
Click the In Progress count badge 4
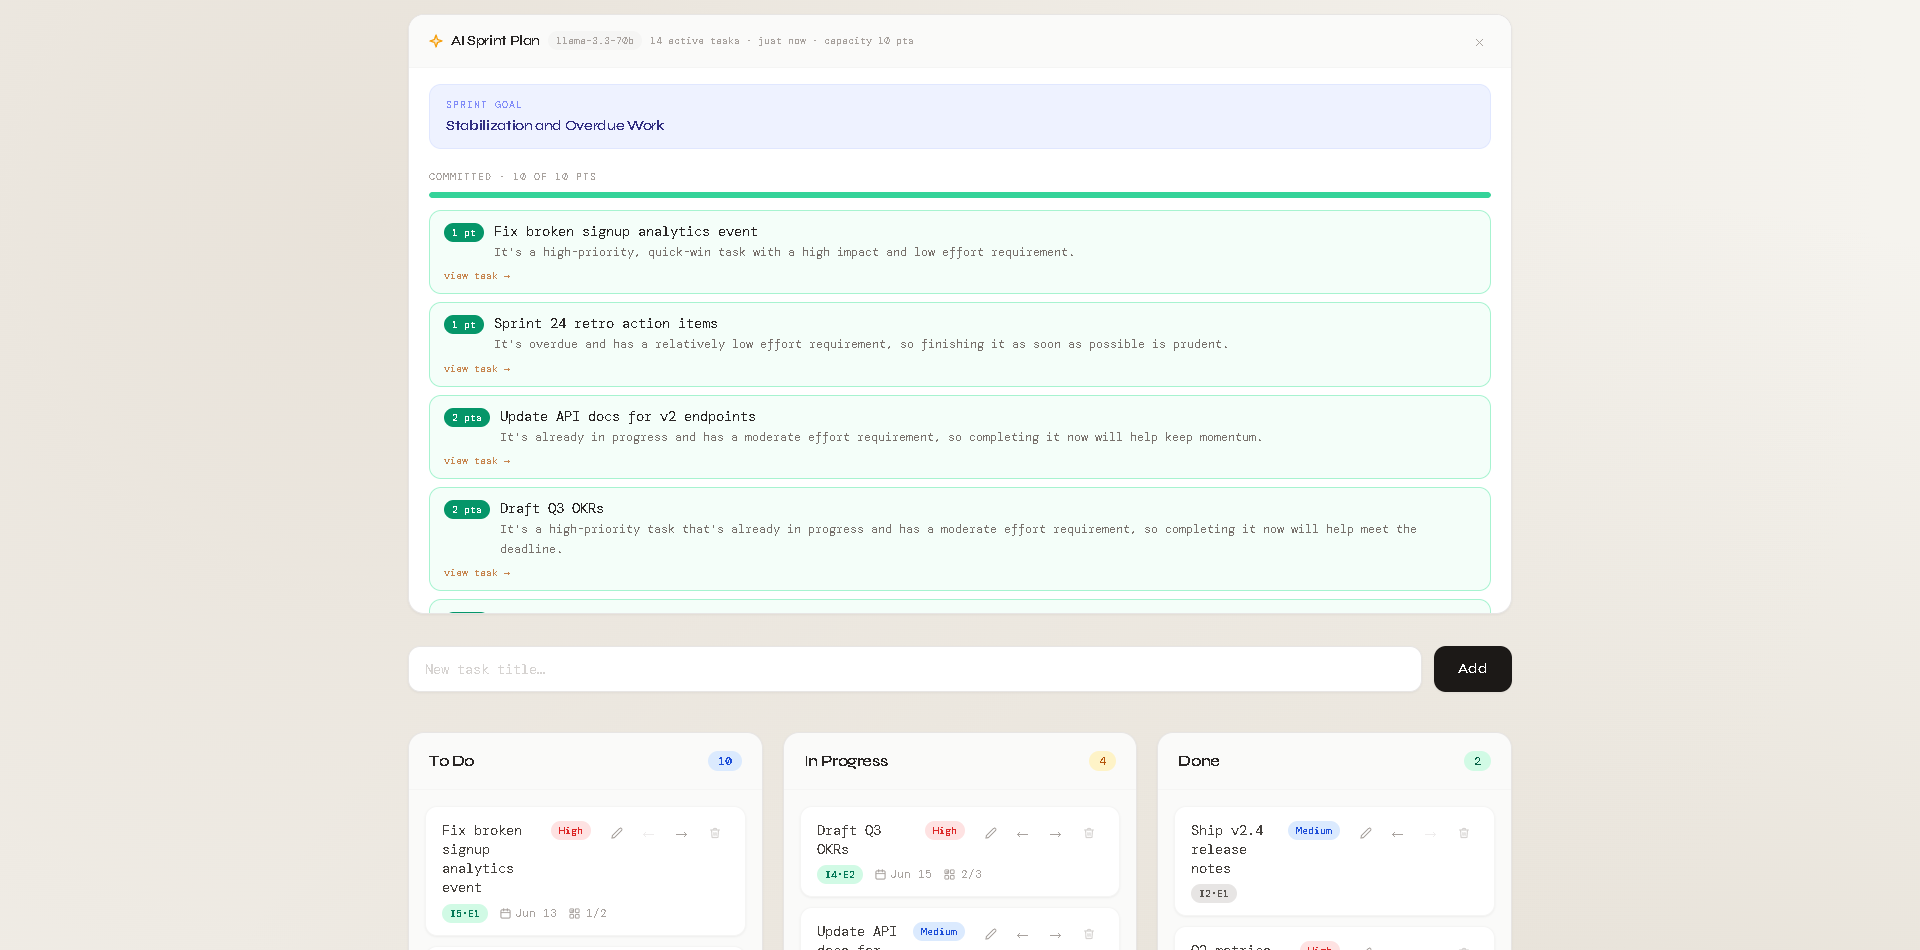point(1102,761)
